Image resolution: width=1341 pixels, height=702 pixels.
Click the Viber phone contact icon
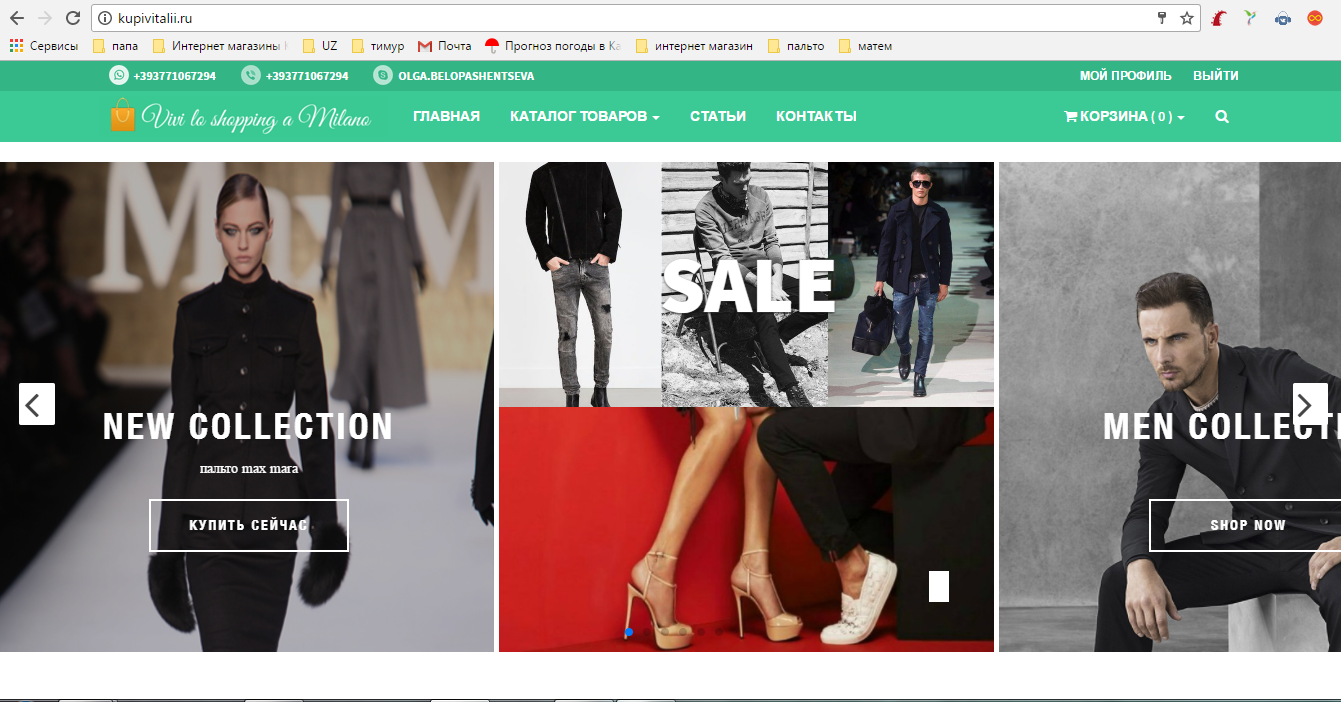click(x=251, y=75)
